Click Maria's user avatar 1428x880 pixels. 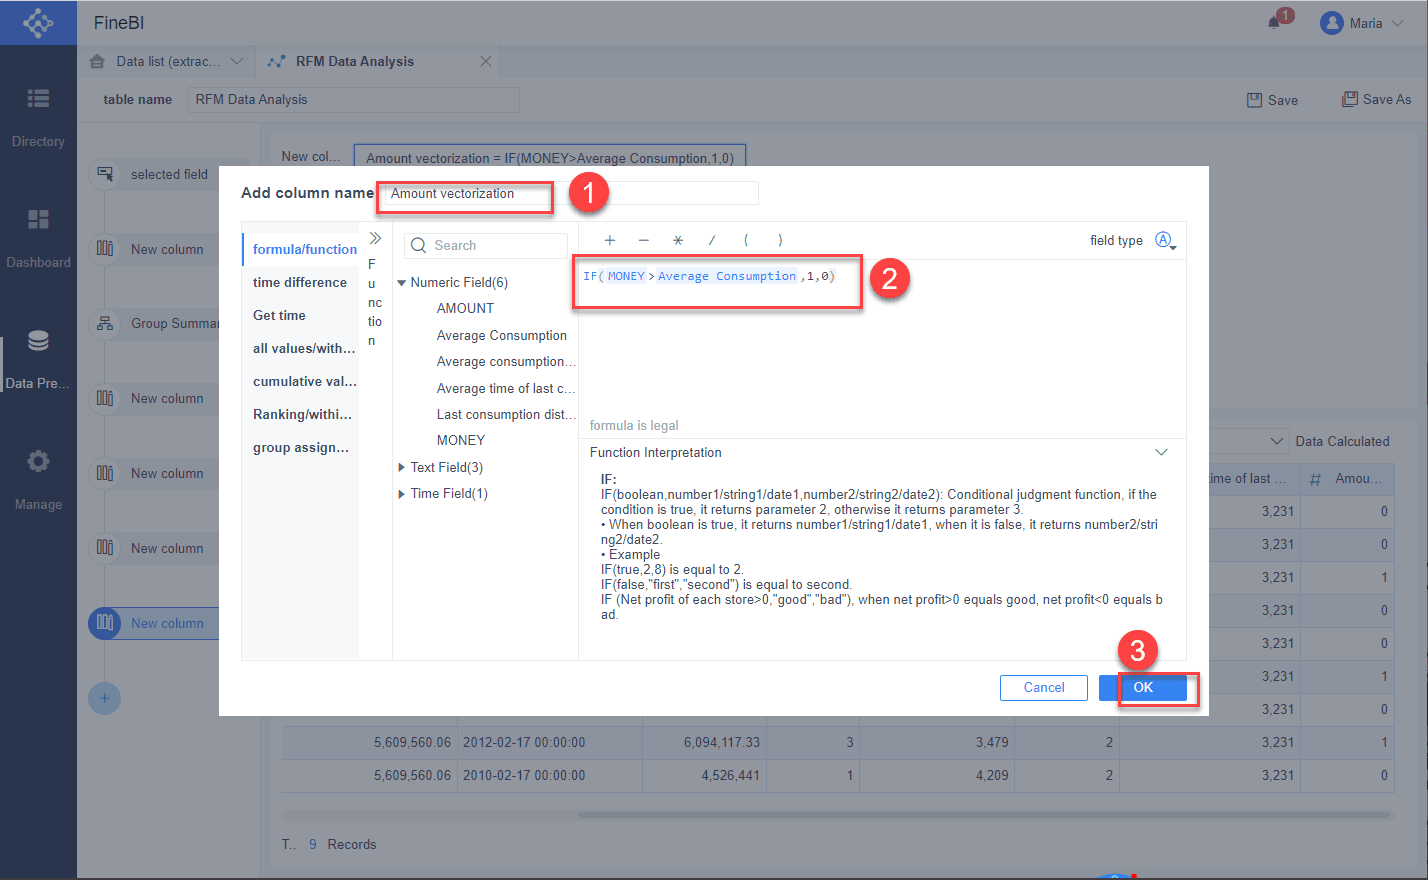click(1331, 23)
